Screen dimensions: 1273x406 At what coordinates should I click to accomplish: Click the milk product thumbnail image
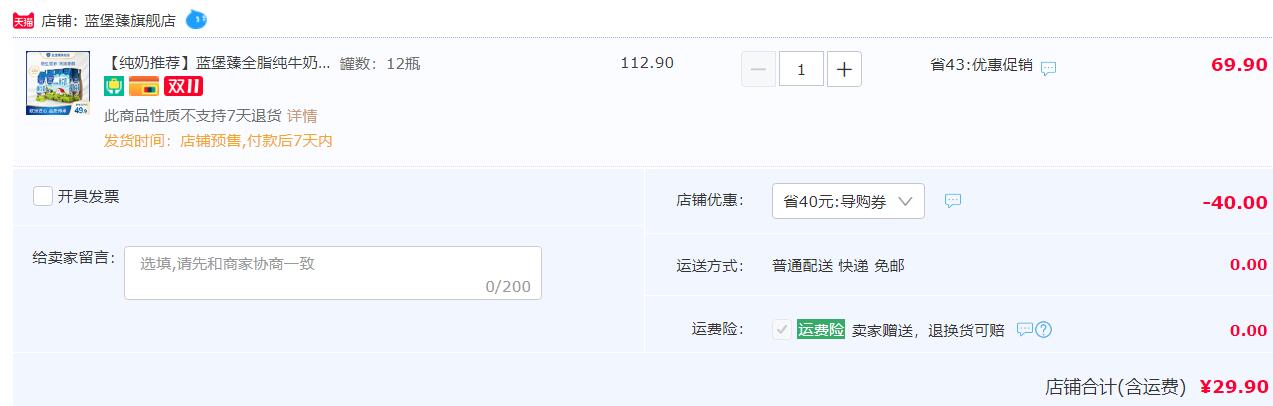point(58,84)
